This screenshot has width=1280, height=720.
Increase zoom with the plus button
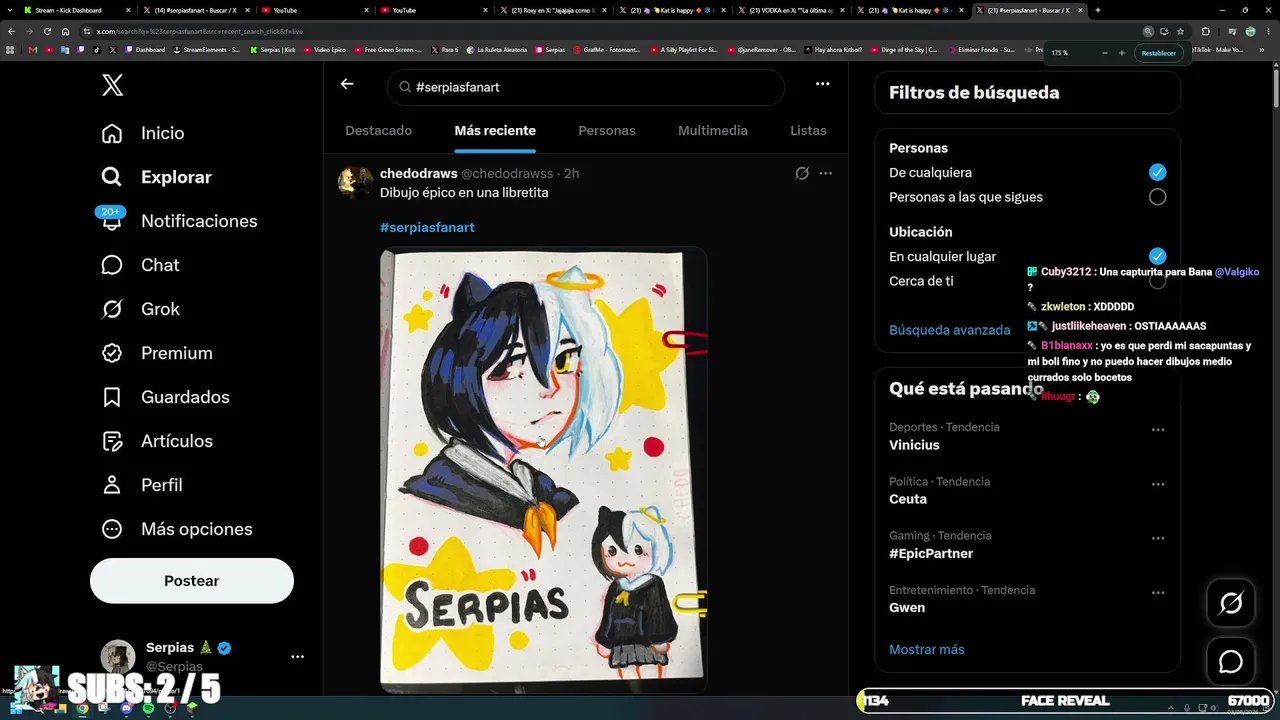tap(1122, 53)
